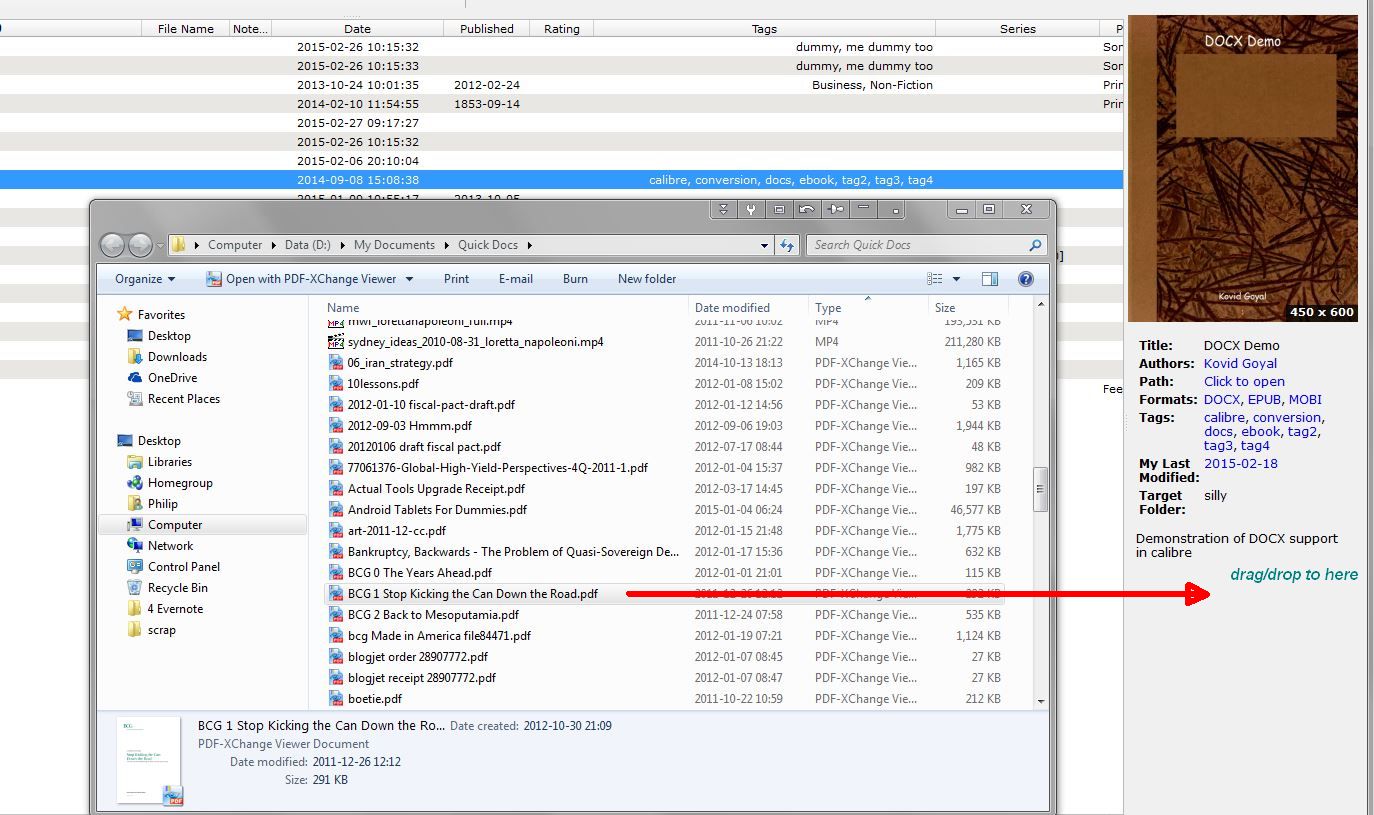This screenshot has height=815, width=1374.
Task: Expand the Open with PDF-XChange Viewer arrow
Action: (407, 279)
